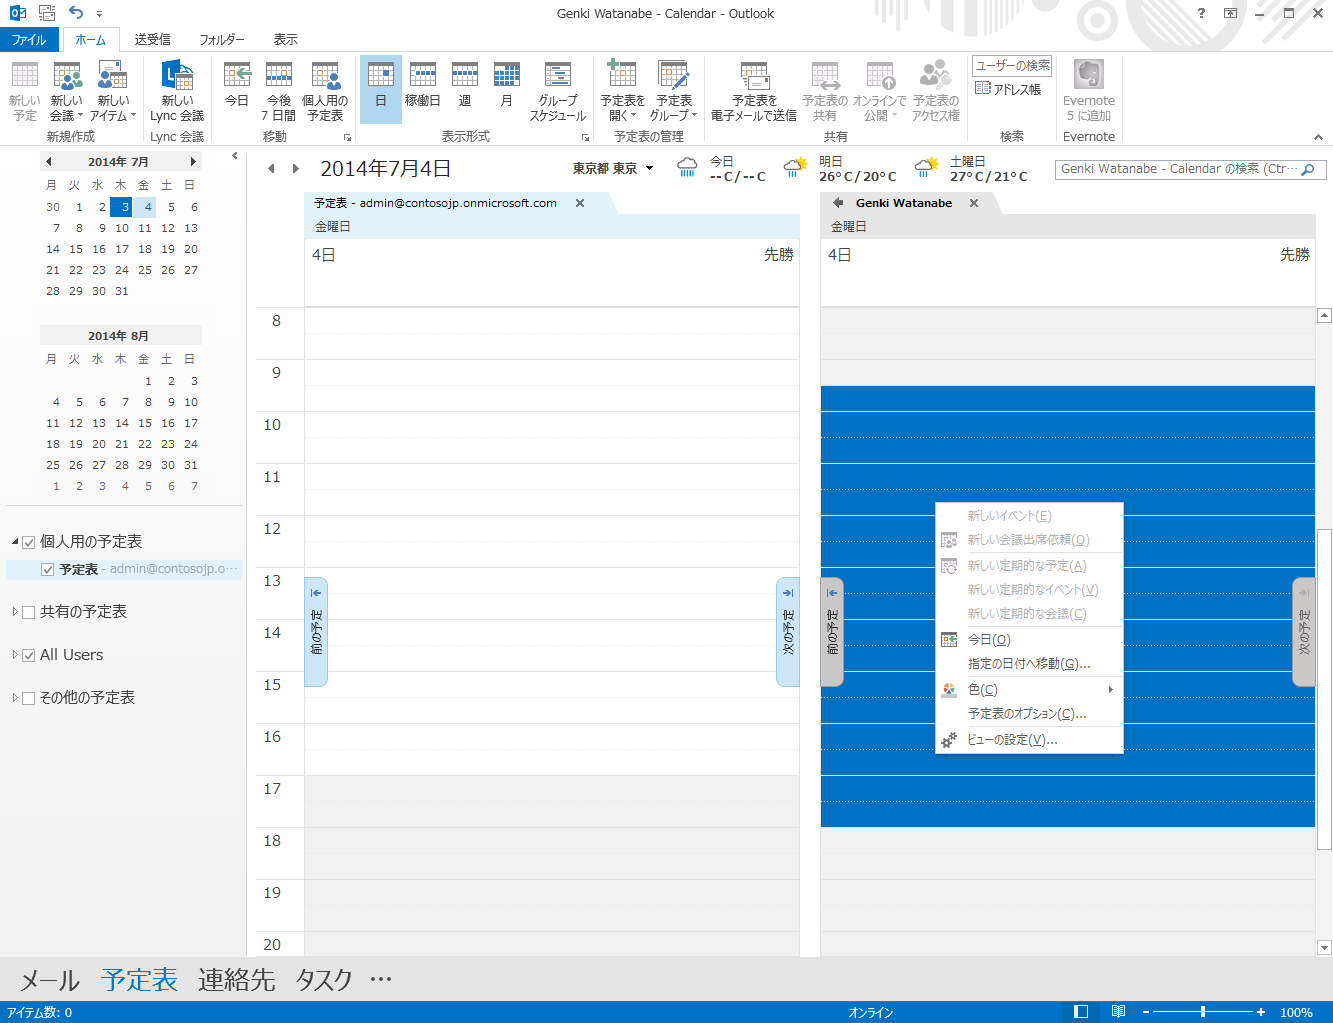Open the 新しい会議 new meeting button
Viewport: 1333px width, 1023px height.
coord(67,91)
